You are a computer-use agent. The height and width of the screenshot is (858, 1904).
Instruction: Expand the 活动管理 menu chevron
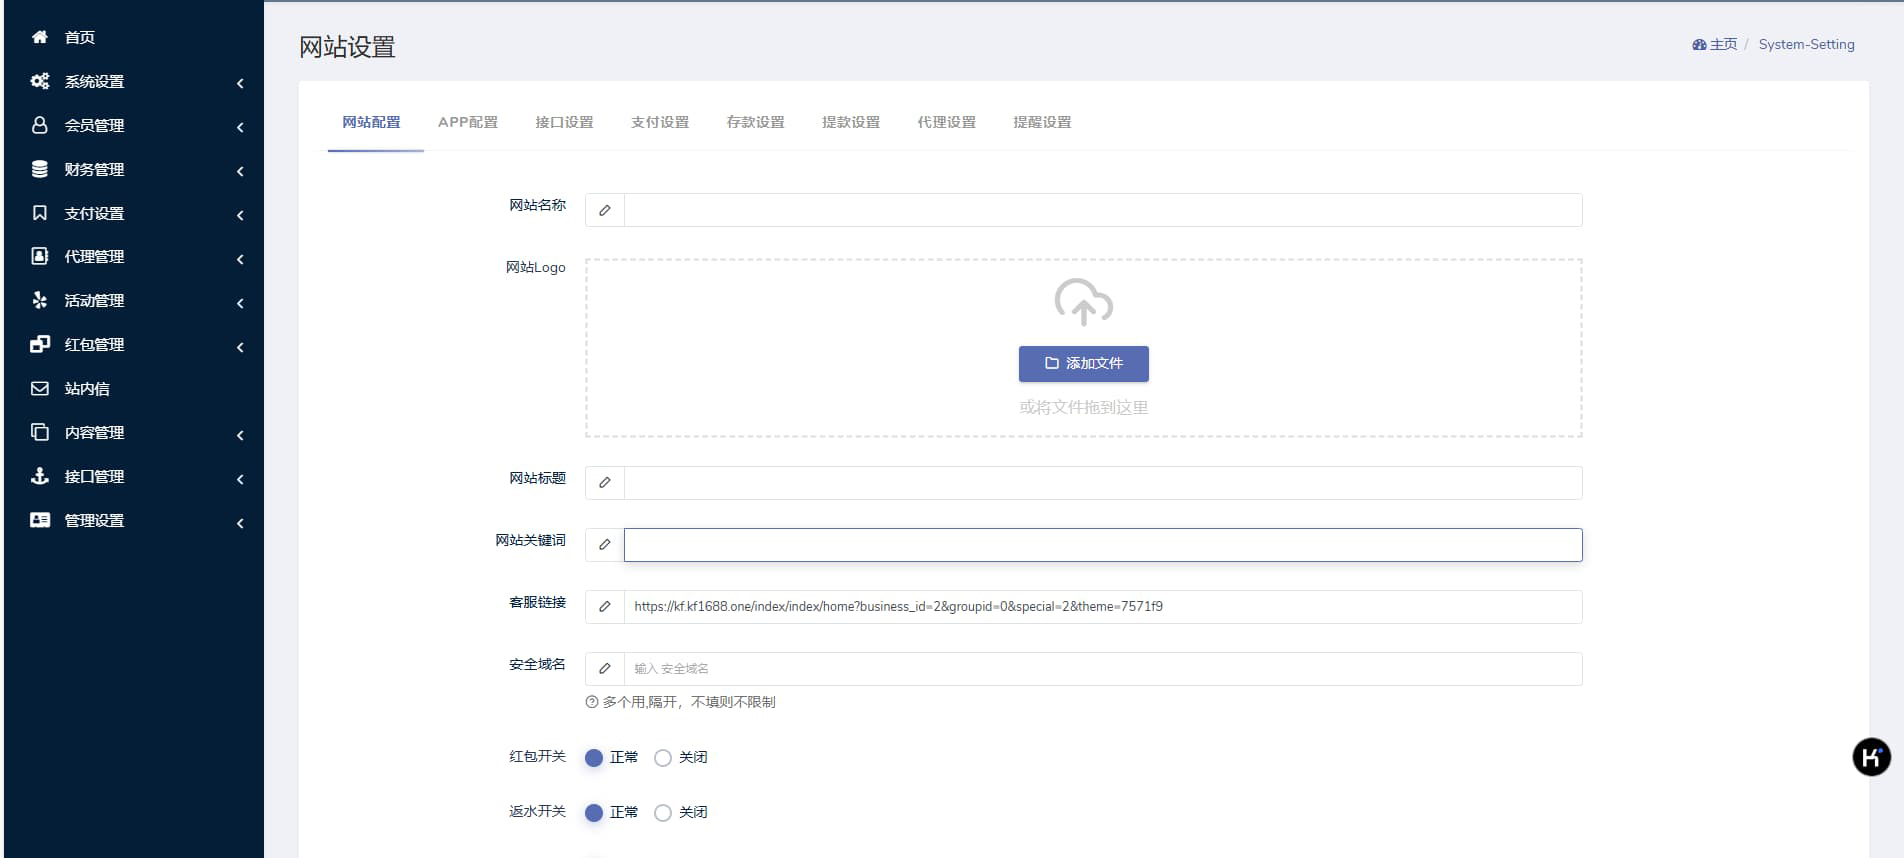[x=240, y=303]
